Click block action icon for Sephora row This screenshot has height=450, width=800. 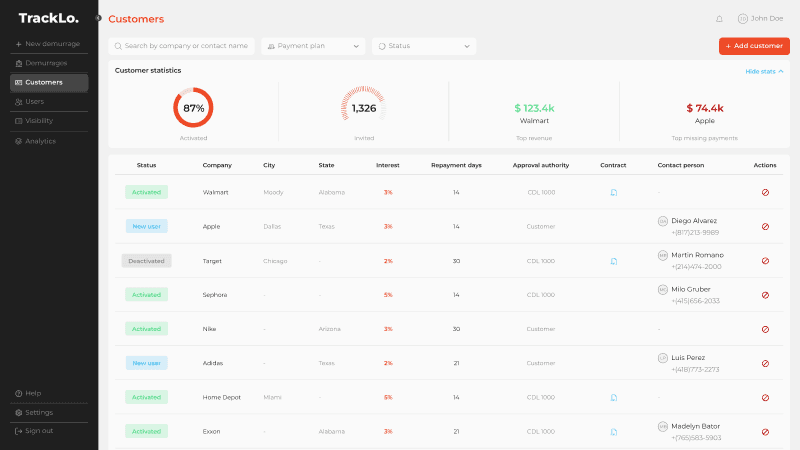pos(765,295)
